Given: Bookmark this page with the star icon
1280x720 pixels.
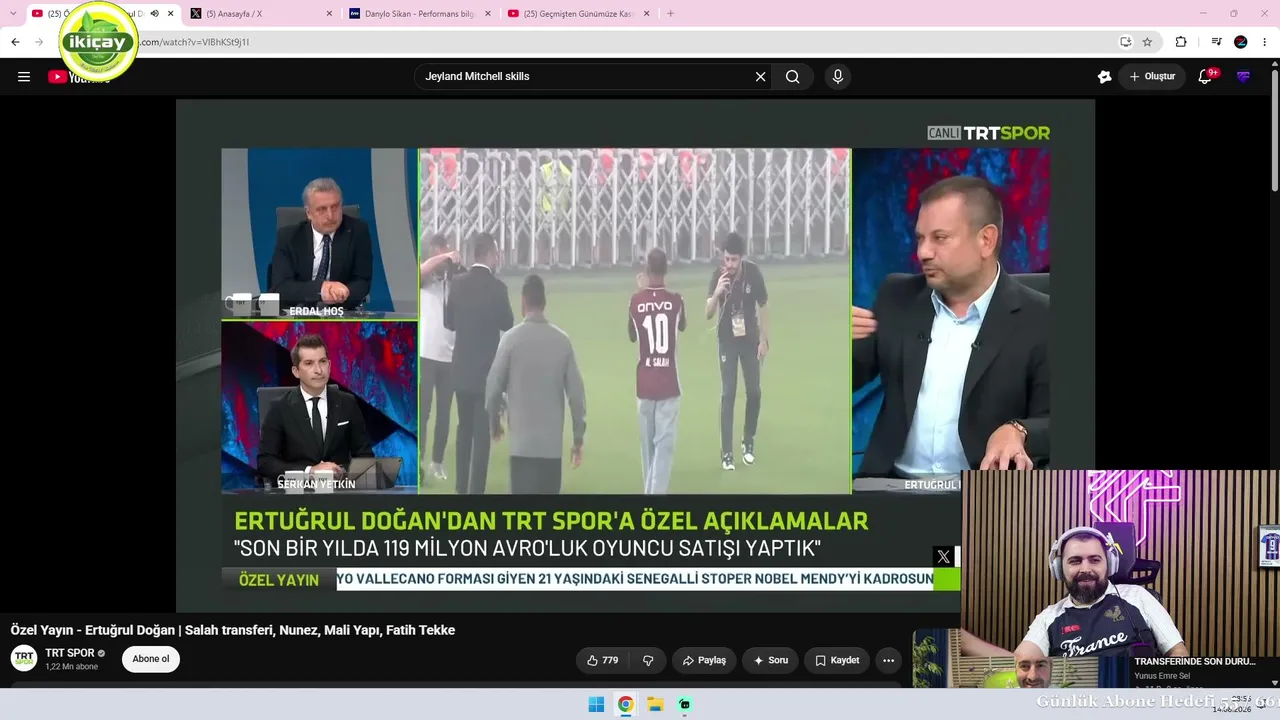Looking at the screenshot, I should coord(1148,42).
